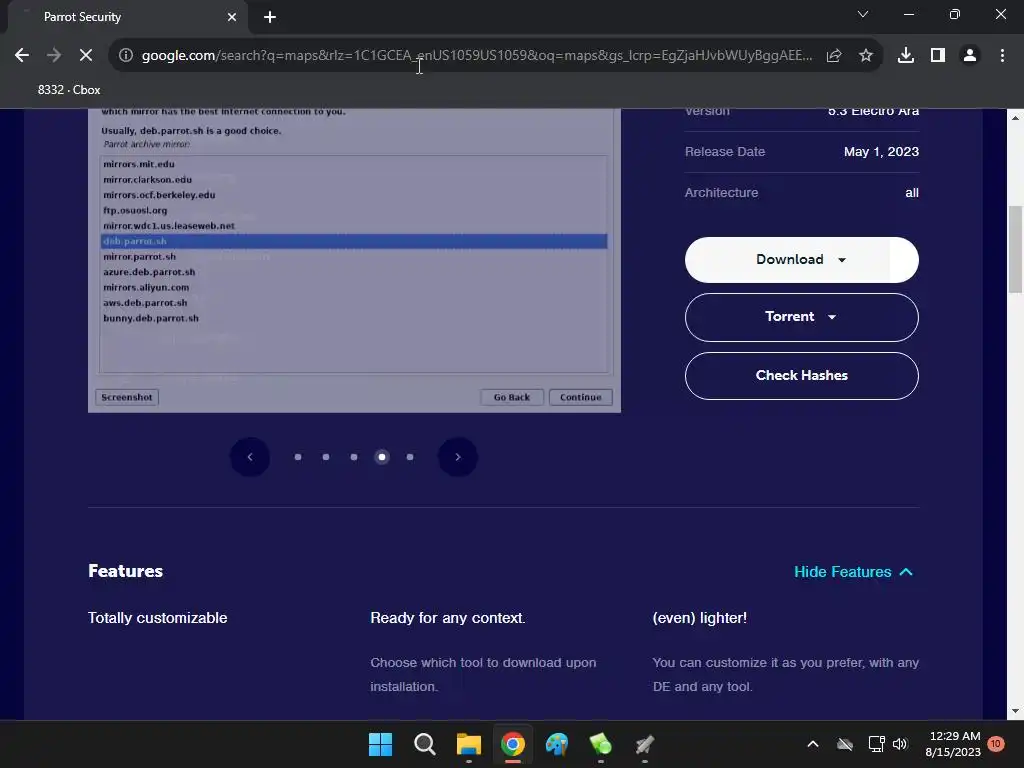
Task: Click the 'Architecture' label
Action: (x=721, y=193)
